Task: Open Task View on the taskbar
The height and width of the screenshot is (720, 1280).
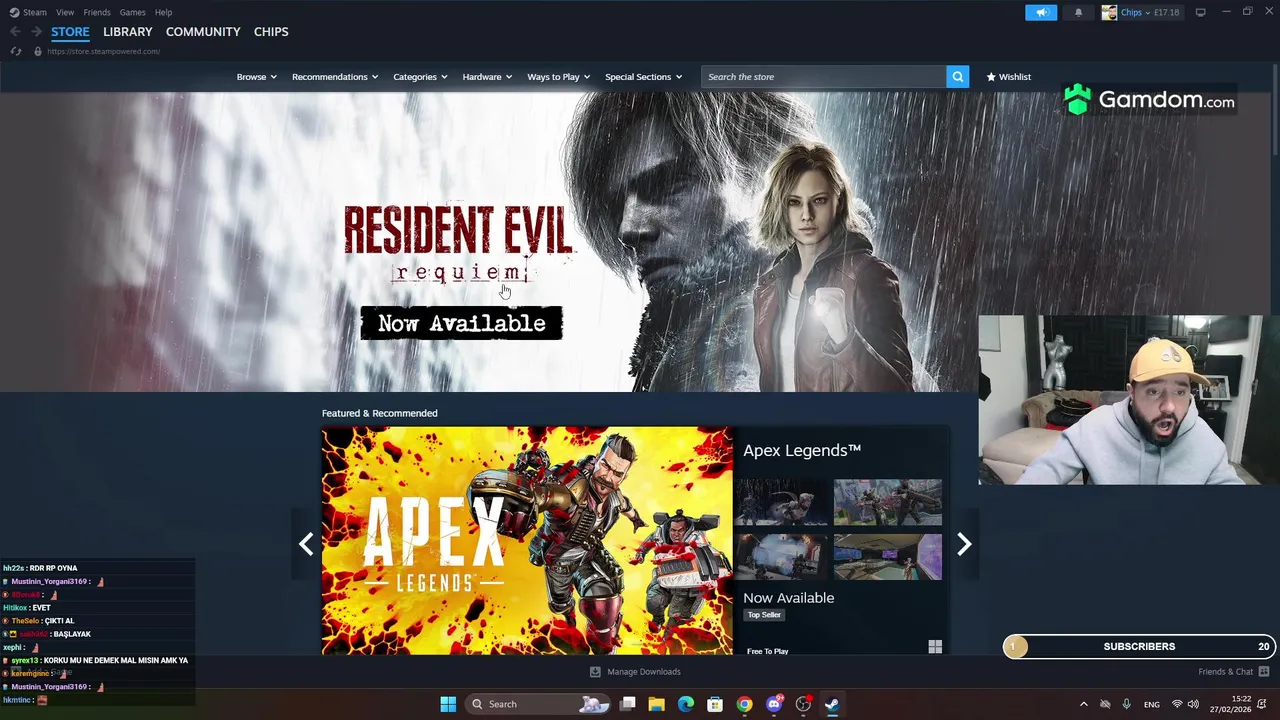Action: click(628, 704)
